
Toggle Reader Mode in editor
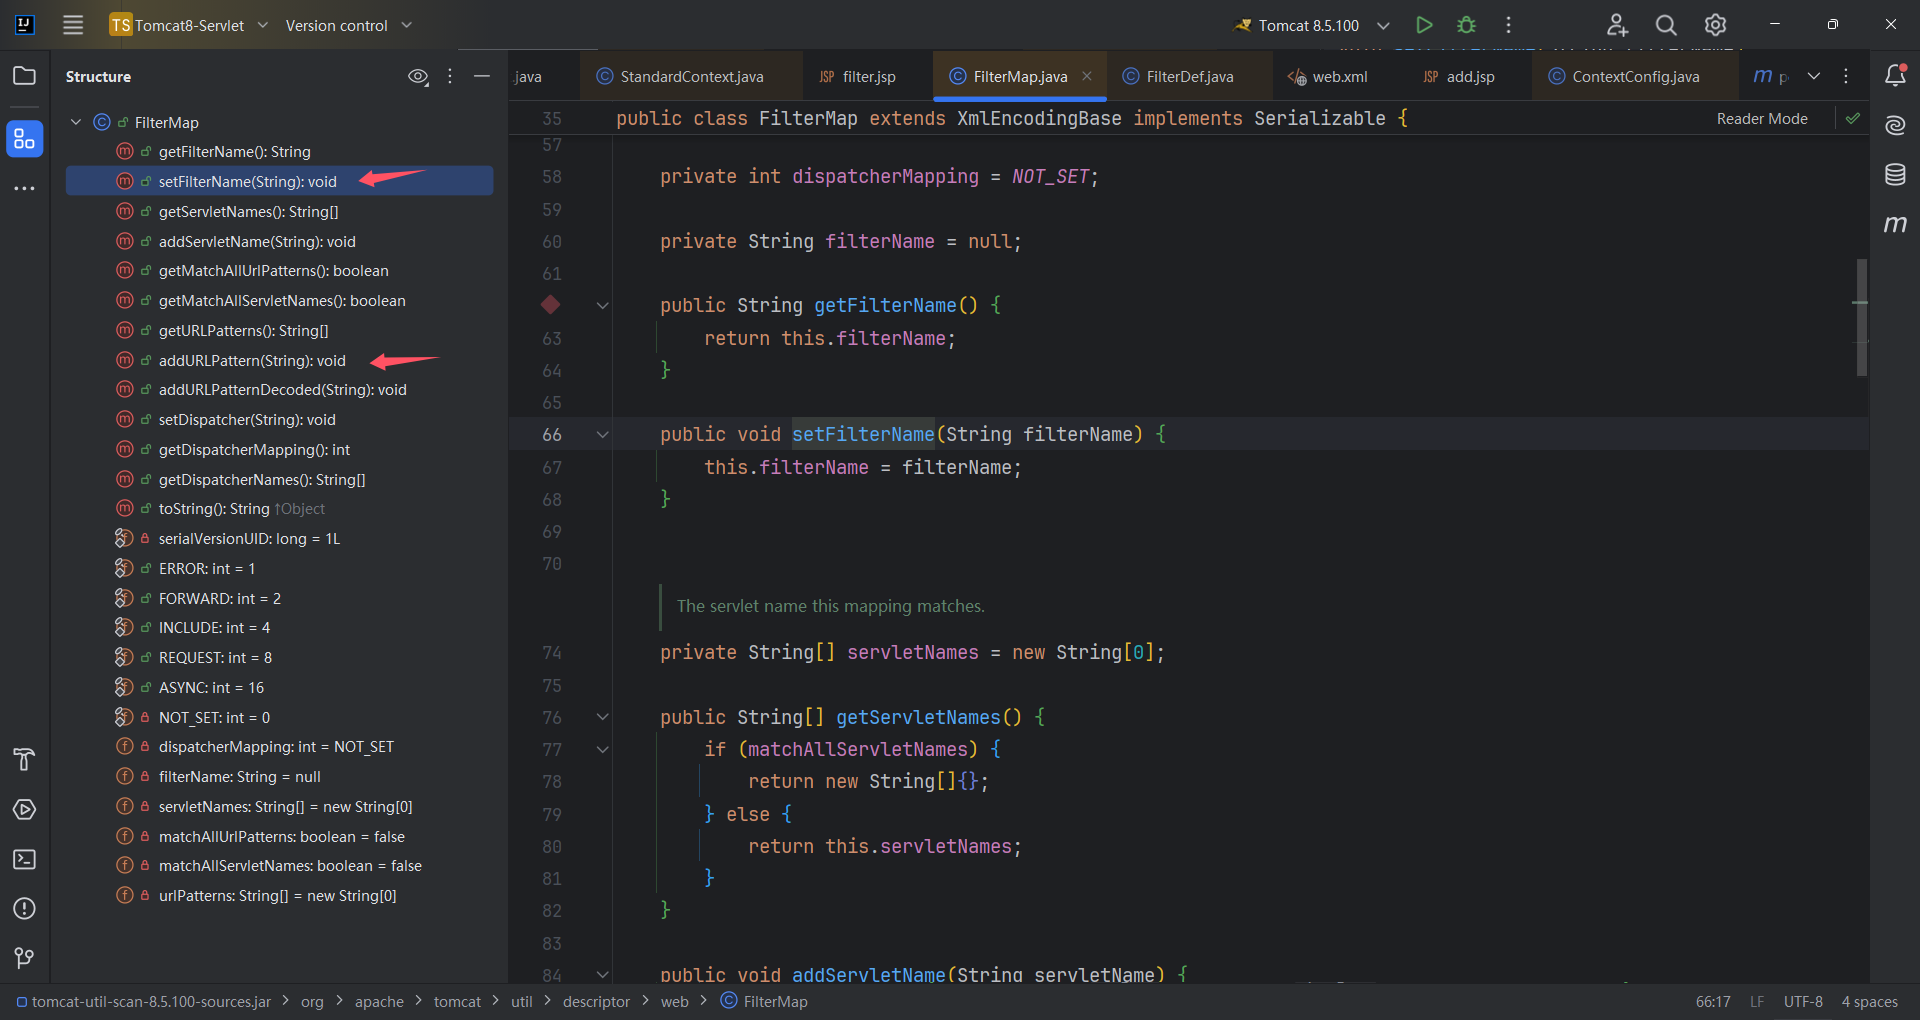point(1762,118)
